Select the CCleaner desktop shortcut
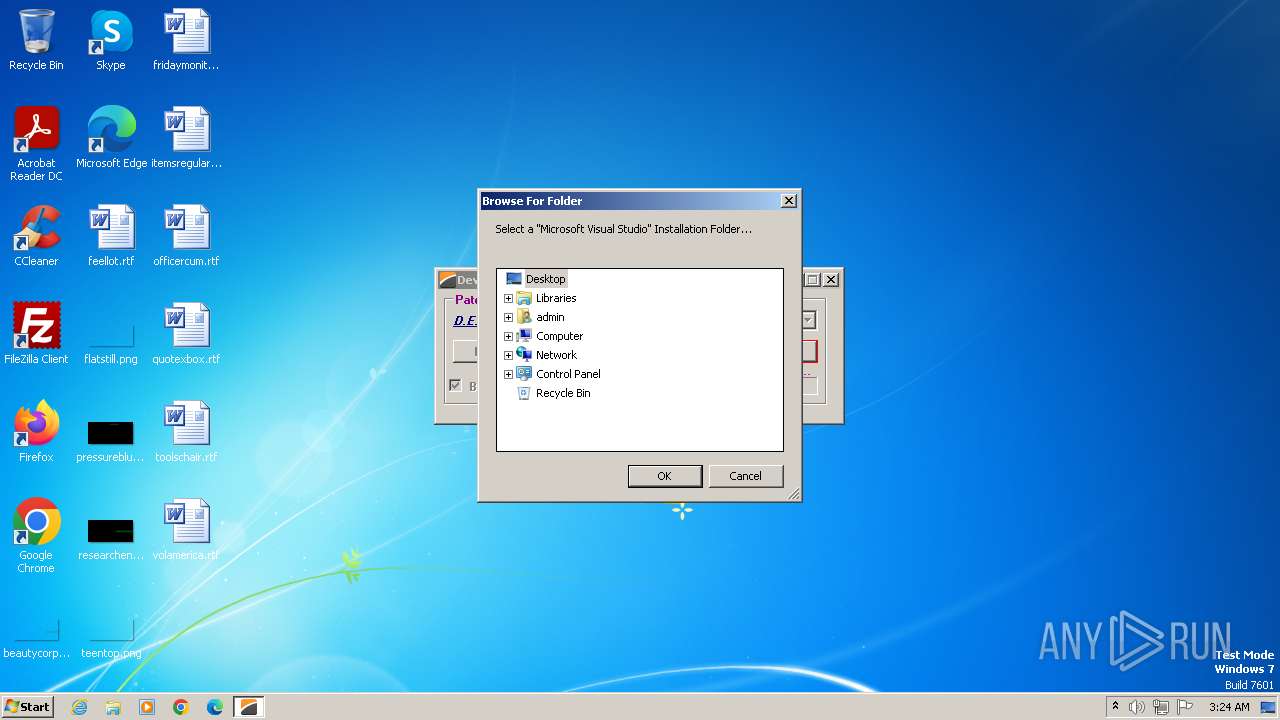The image size is (1280, 720). pos(36,236)
